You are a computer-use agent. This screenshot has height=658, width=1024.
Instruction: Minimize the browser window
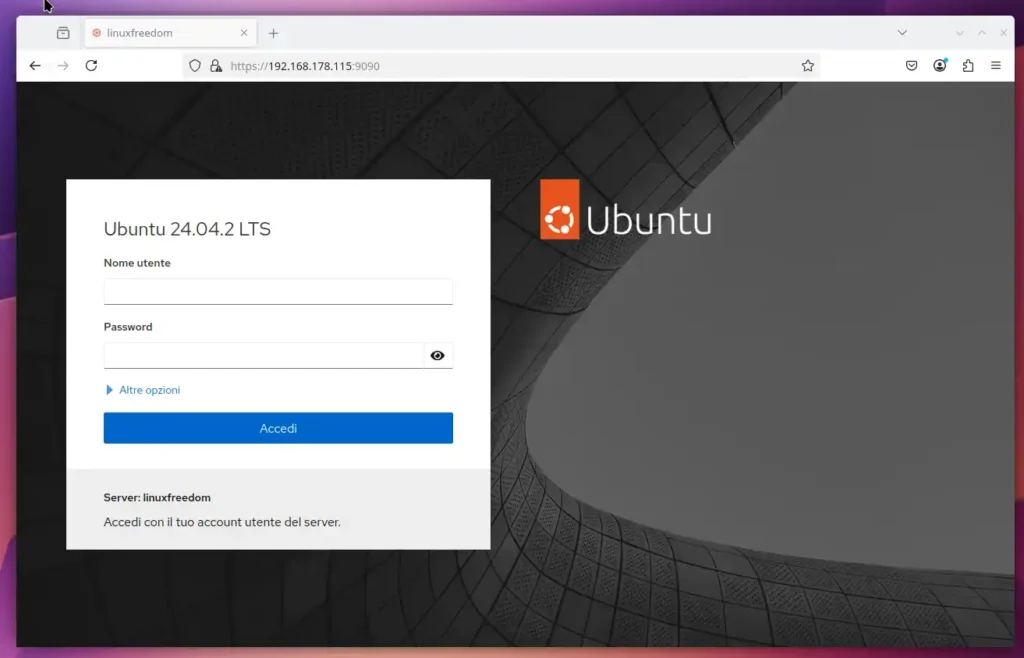coord(960,33)
